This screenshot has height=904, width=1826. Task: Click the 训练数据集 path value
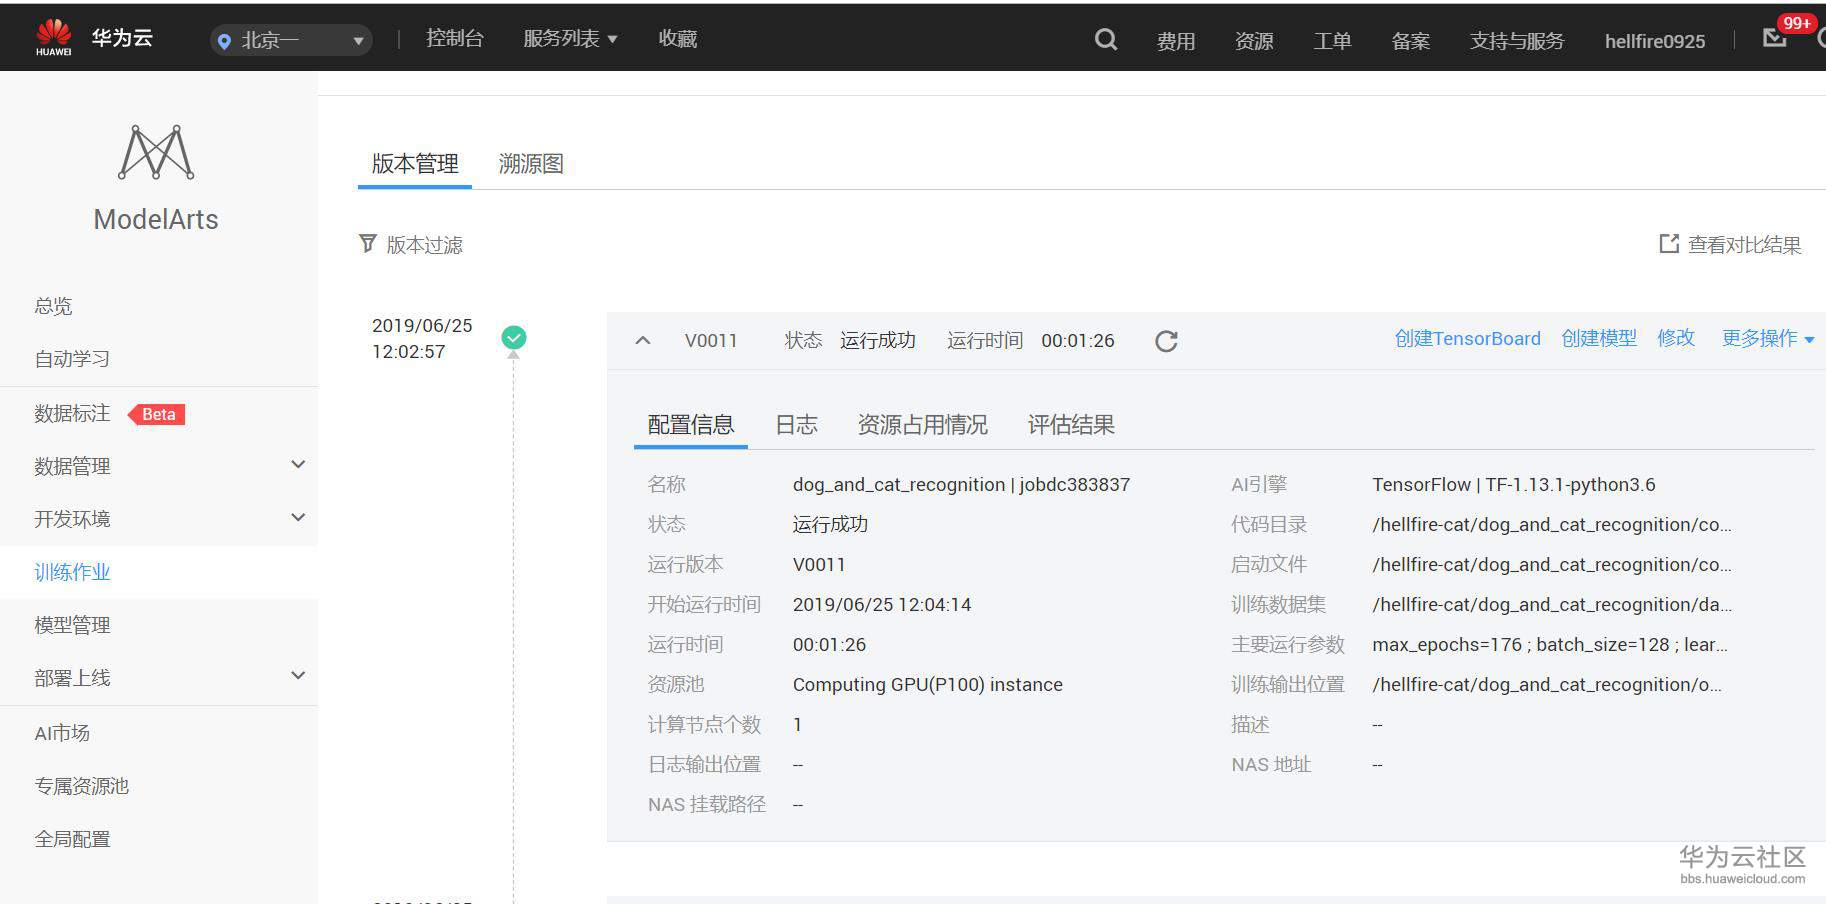(1552, 604)
